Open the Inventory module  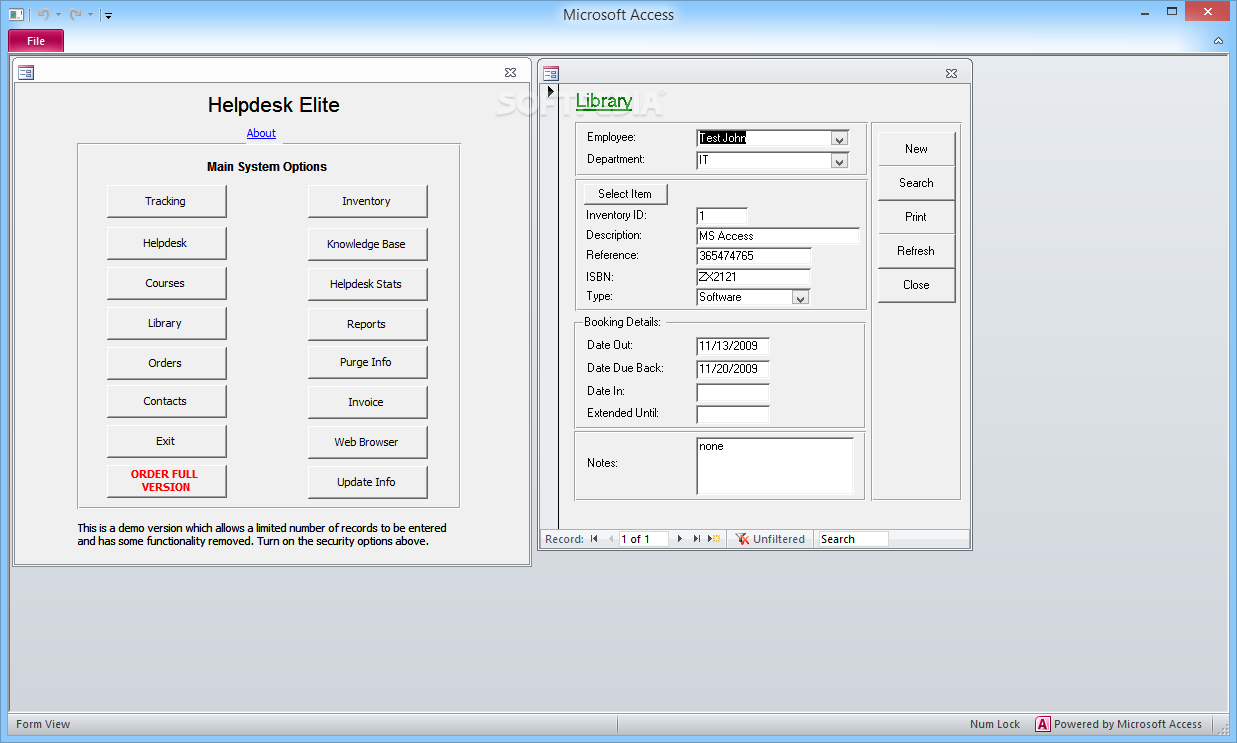coord(367,201)
